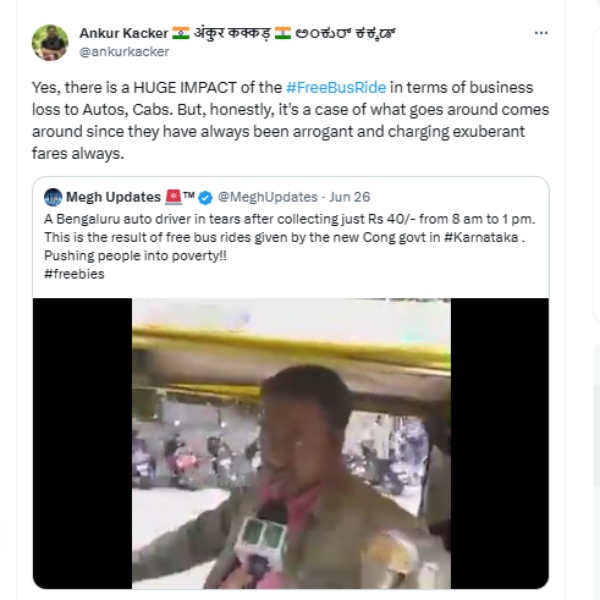Open the three-dot more options menu

coord(541,33)
